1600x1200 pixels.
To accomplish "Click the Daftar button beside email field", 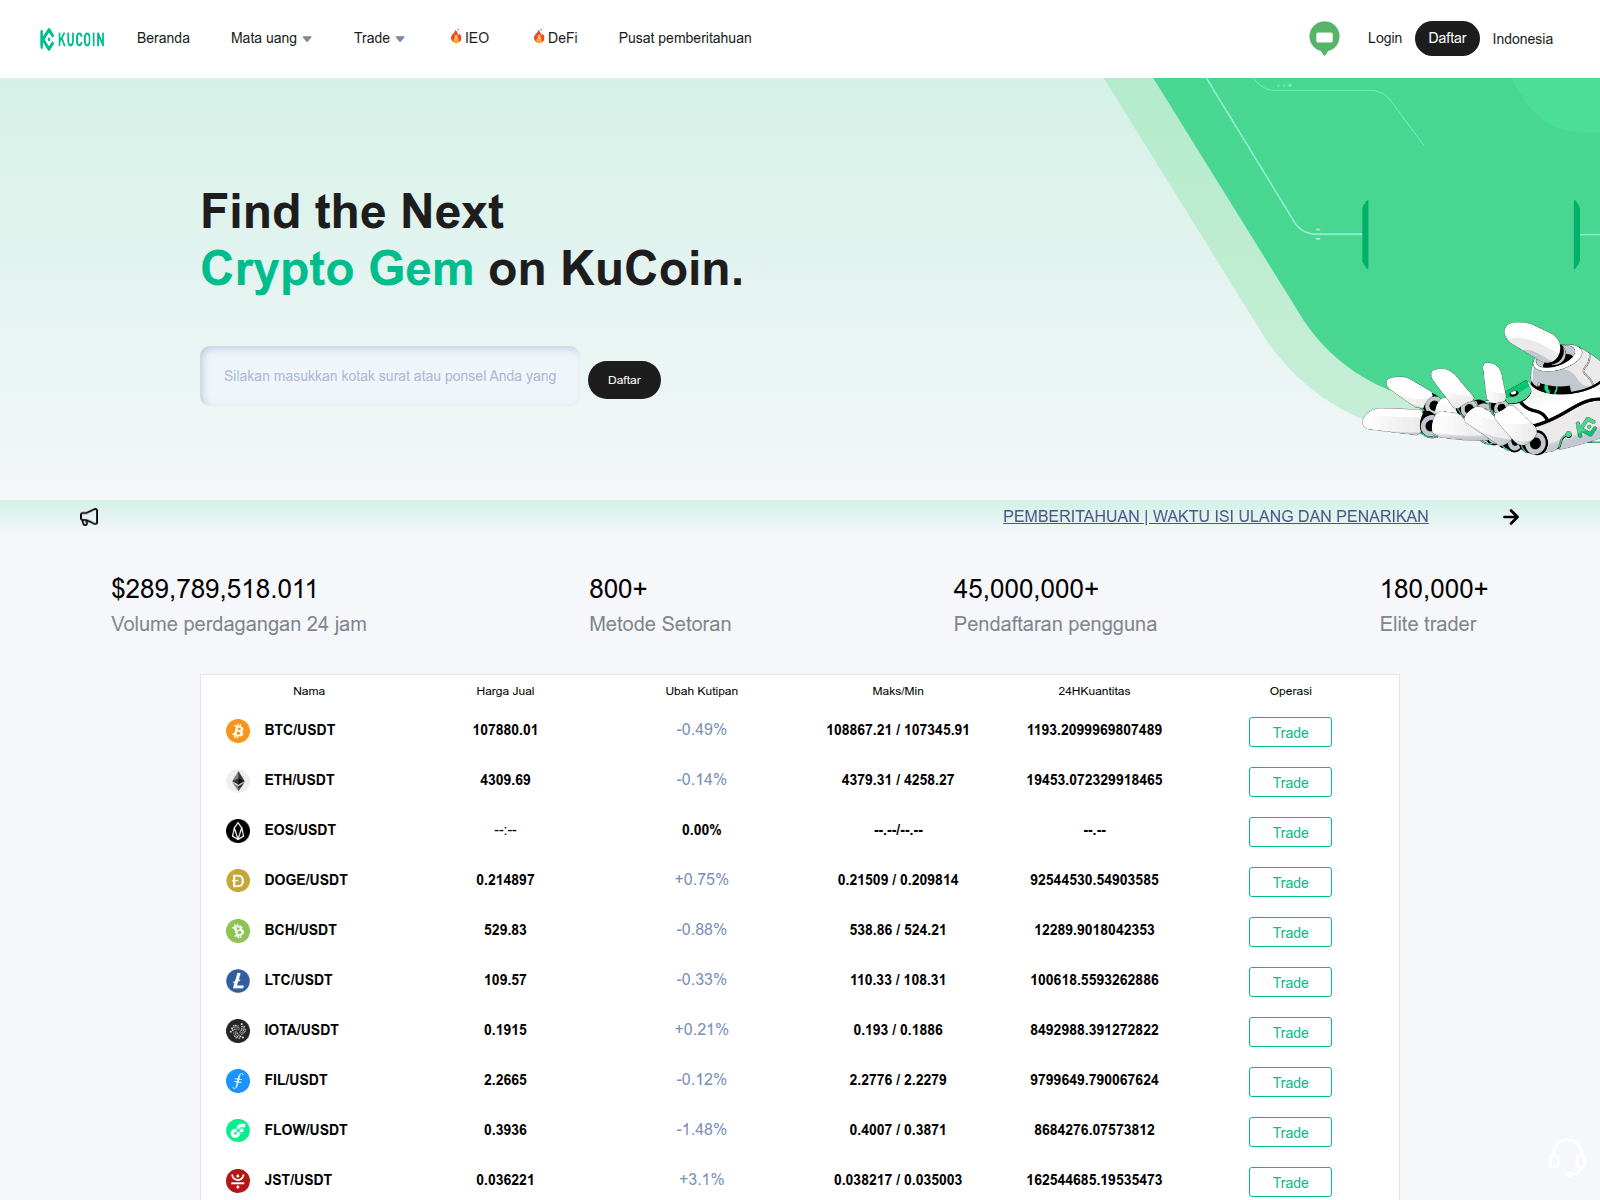I will [x=624, y=380].
